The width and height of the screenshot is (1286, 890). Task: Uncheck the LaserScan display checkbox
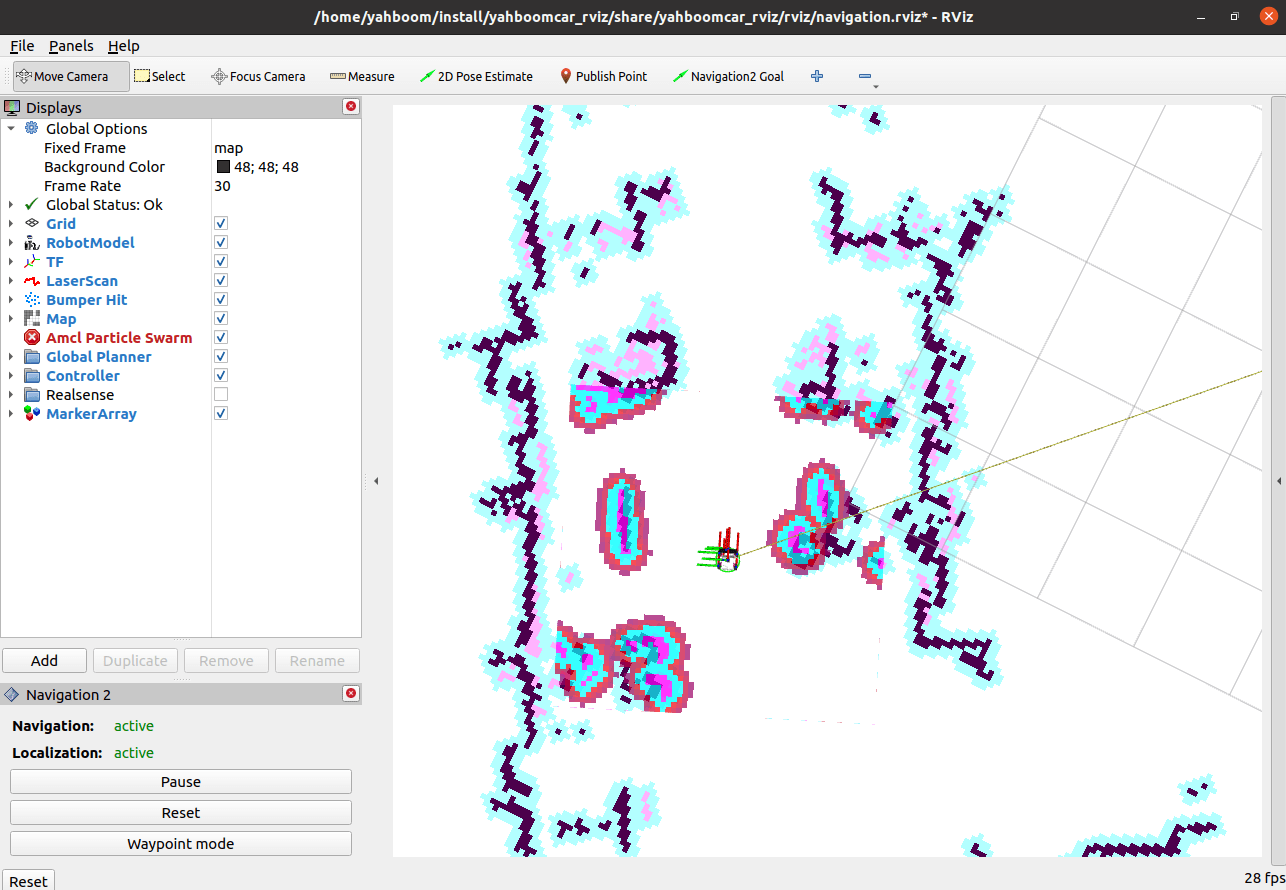click(x=221, y=281)
